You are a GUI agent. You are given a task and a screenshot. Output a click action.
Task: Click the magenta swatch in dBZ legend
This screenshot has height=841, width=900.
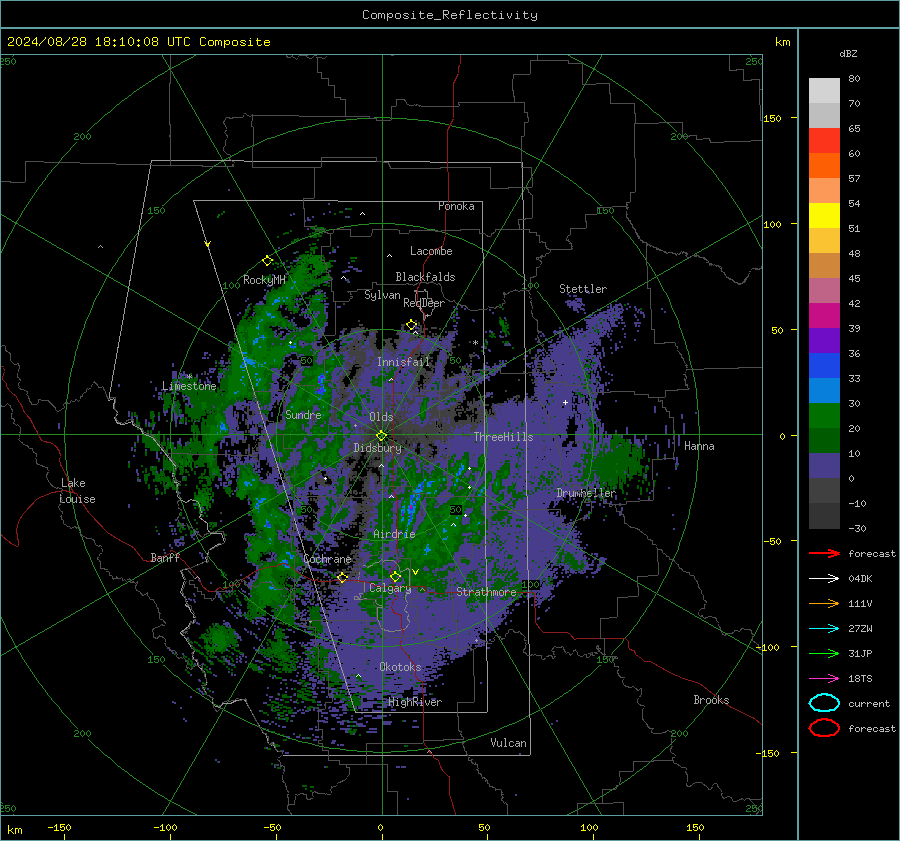(824, 316)
